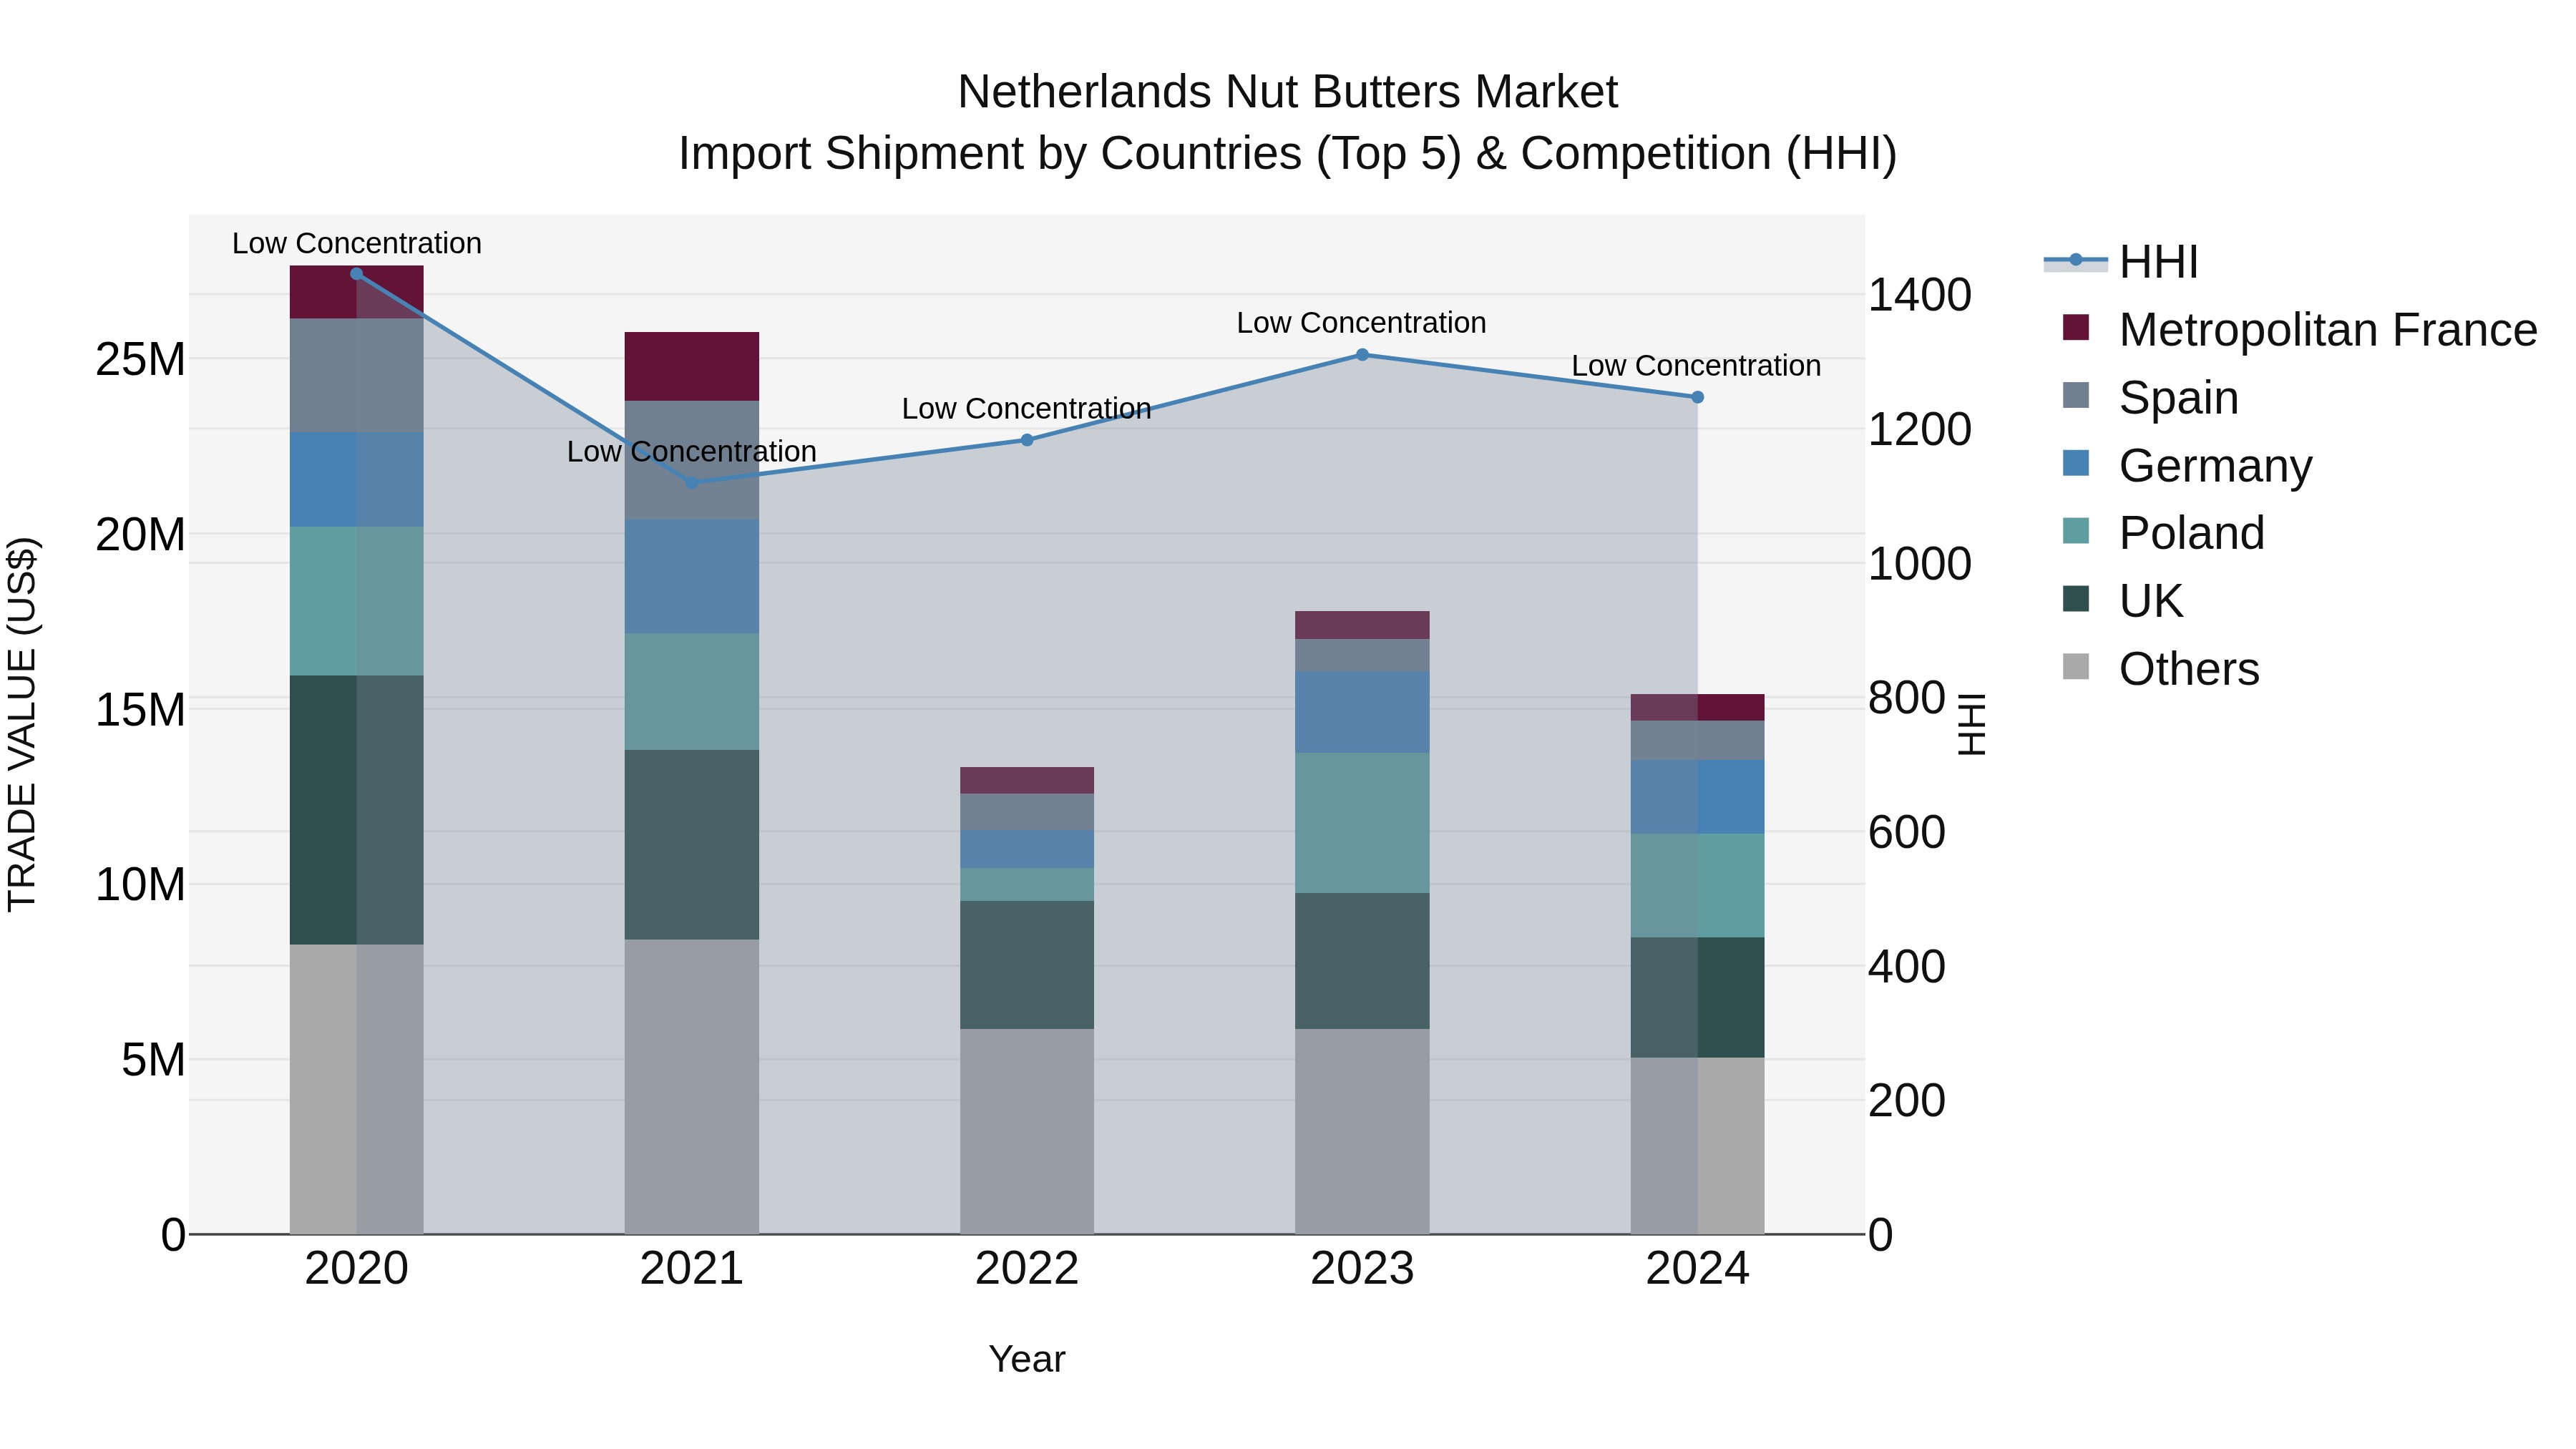This screenshot has width=2576, height=1449.
Task: Toggle Metropolitan France legend entry
Action: (2299, 329)
